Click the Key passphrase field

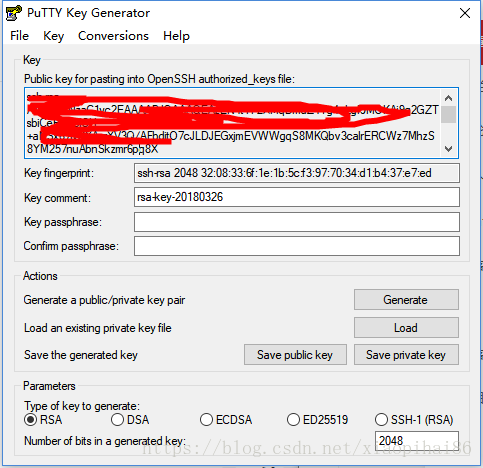click(x=297, y=222)
